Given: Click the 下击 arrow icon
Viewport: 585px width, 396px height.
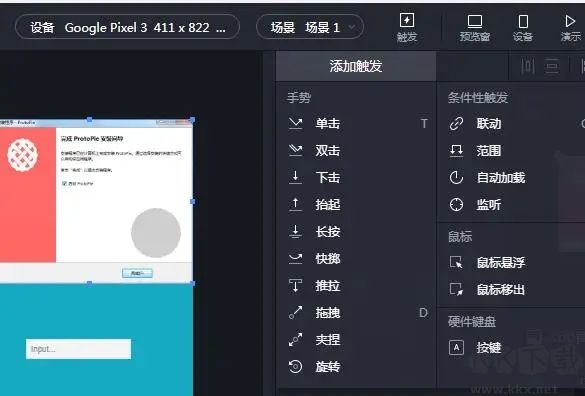Looking at the screenshot, I should coord(295,178).
